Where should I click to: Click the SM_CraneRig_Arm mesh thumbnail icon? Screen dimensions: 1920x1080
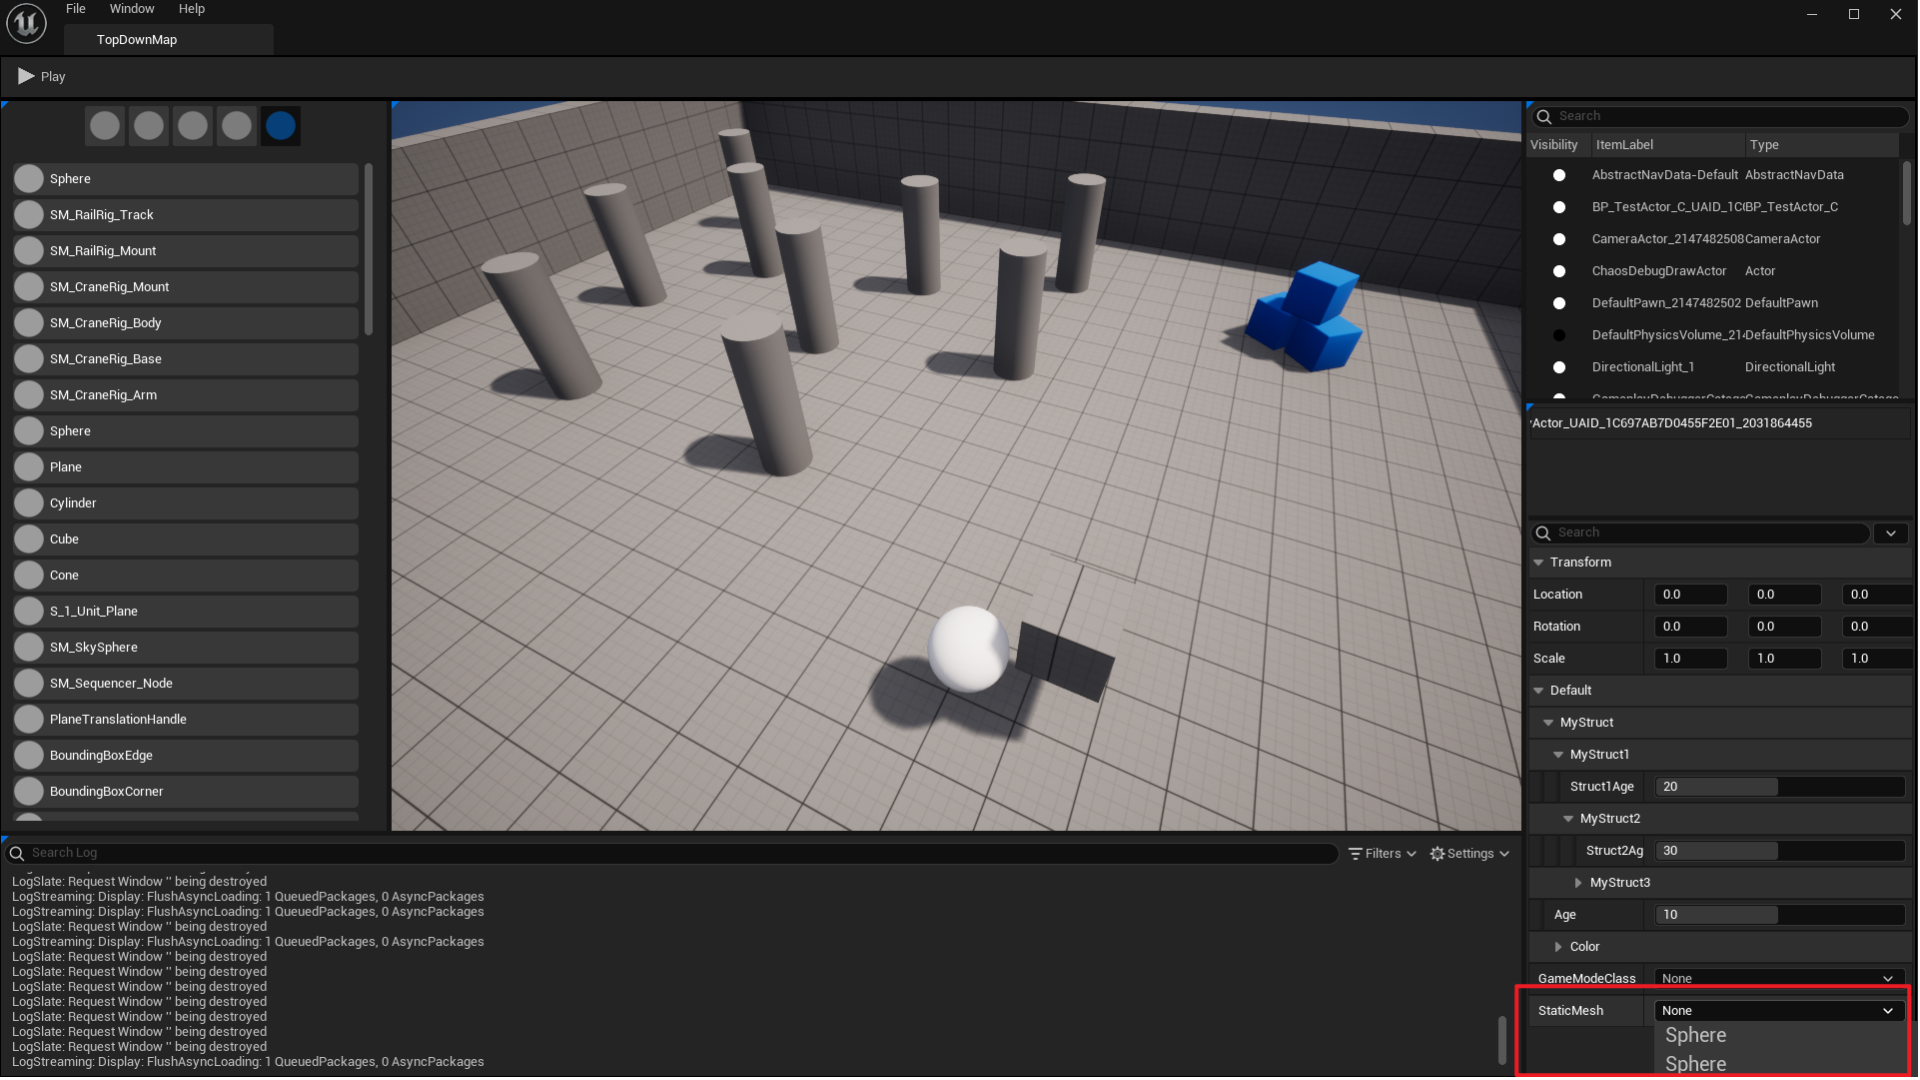[29, 395]
